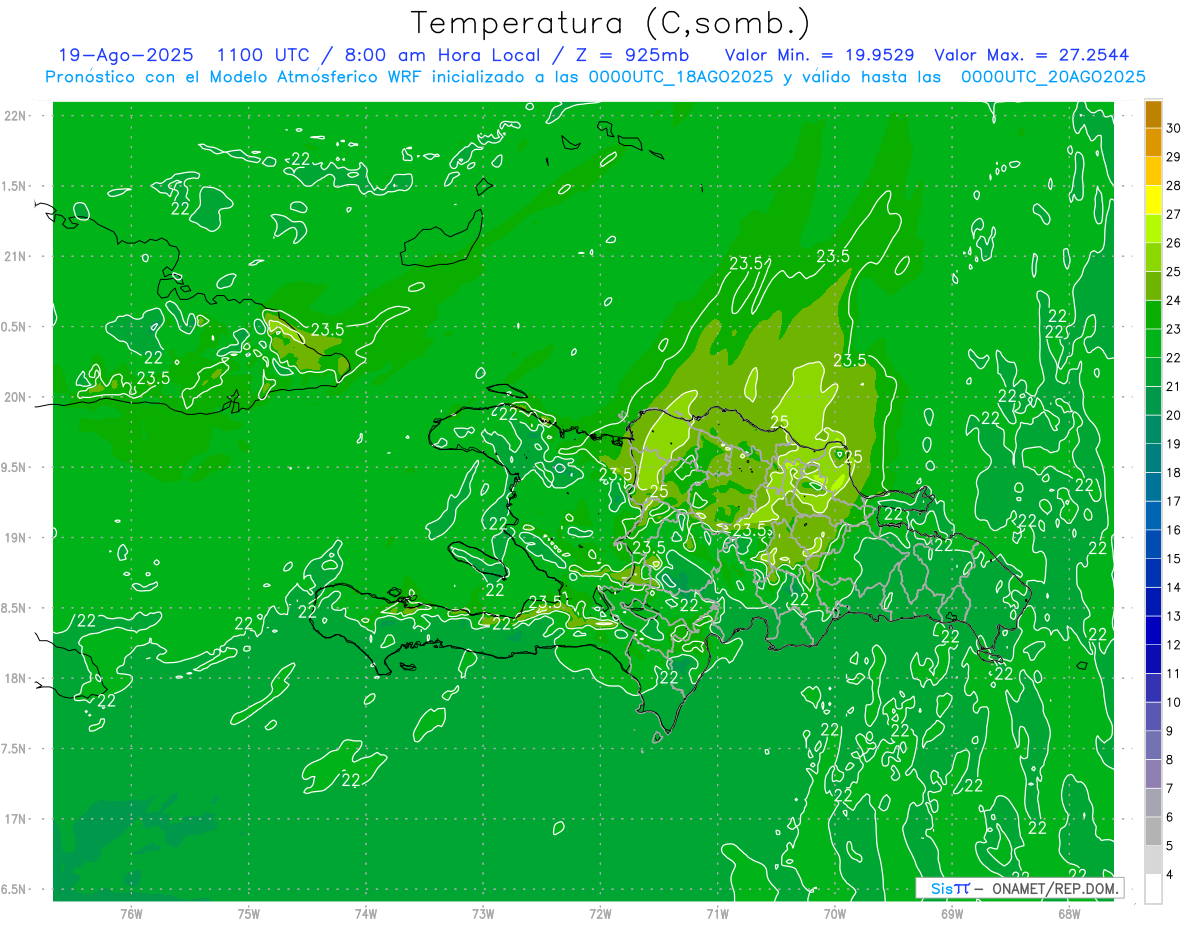Click the purple swatch between 7 and 8

tap(1153, 774)
